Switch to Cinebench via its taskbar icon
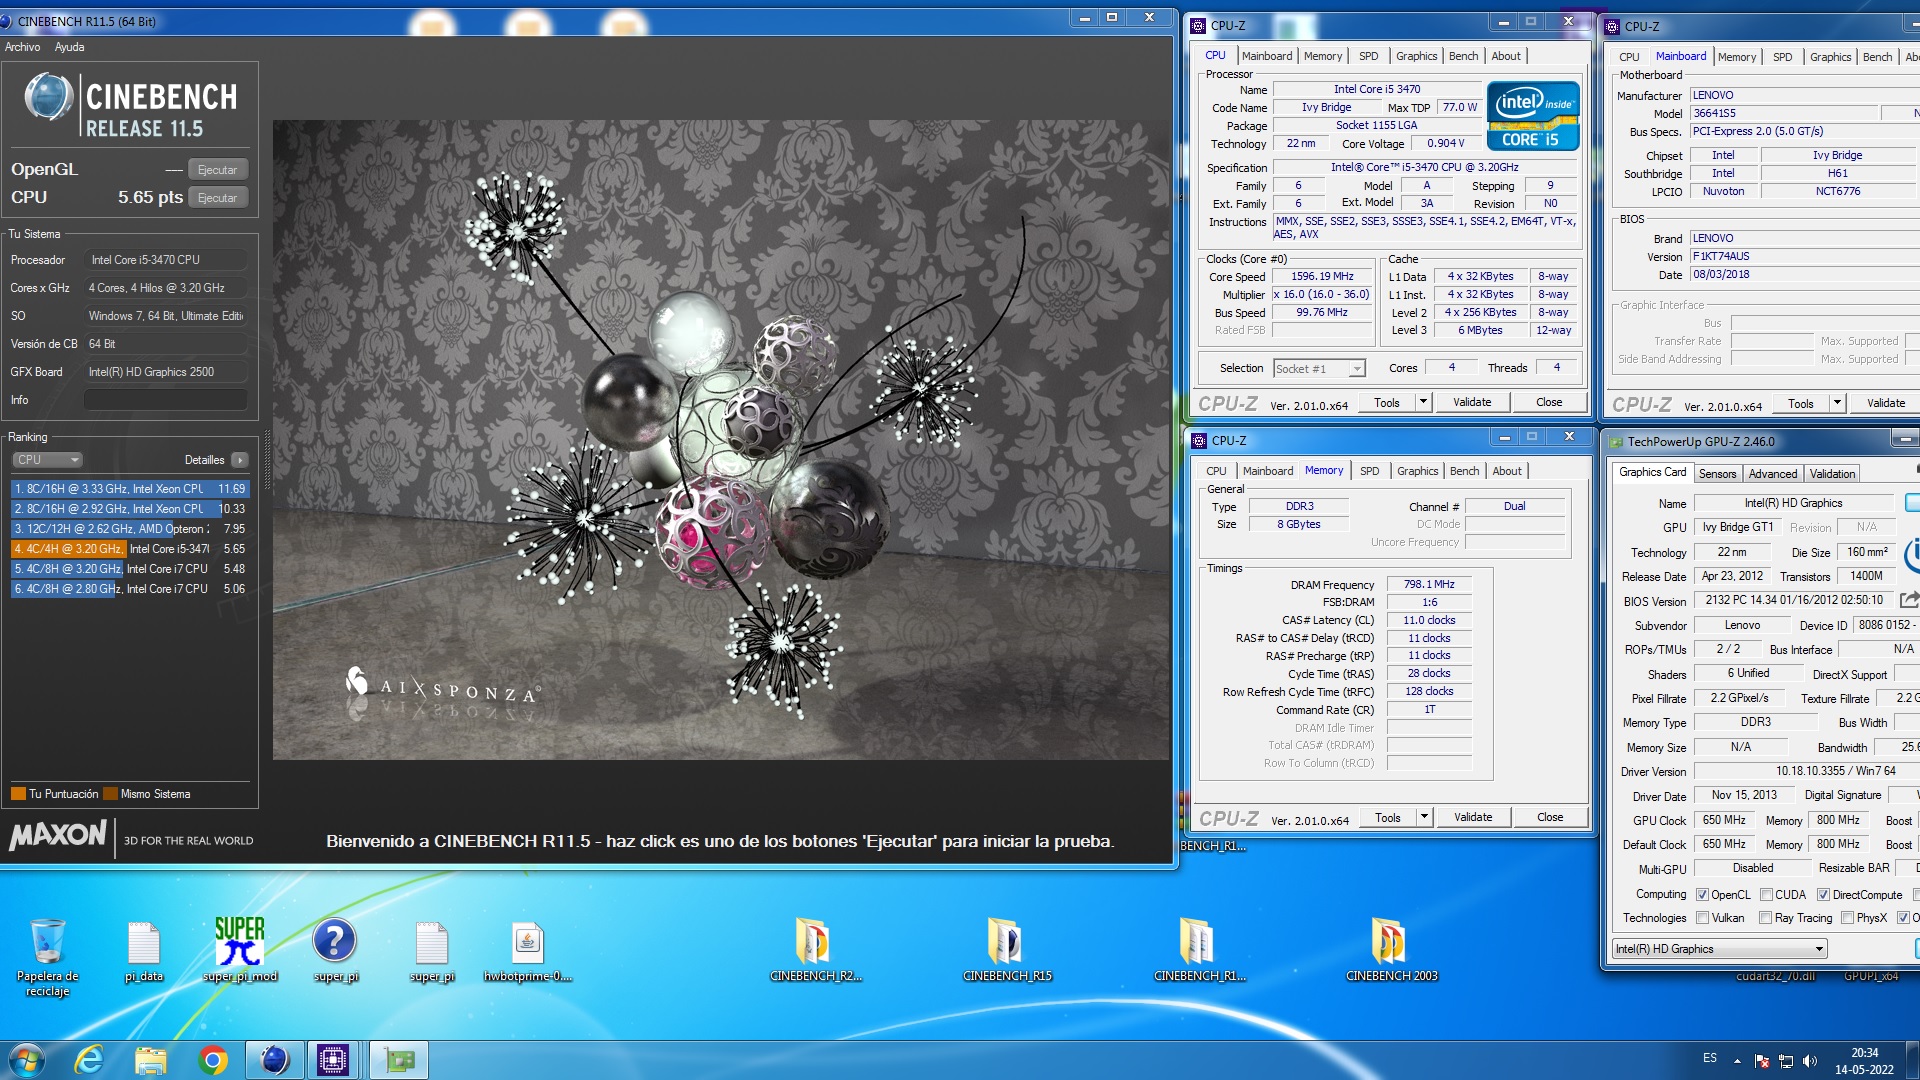The width and height of the screenshot is (1920, 1080). pyautogui.click(x=274, y=1060)
